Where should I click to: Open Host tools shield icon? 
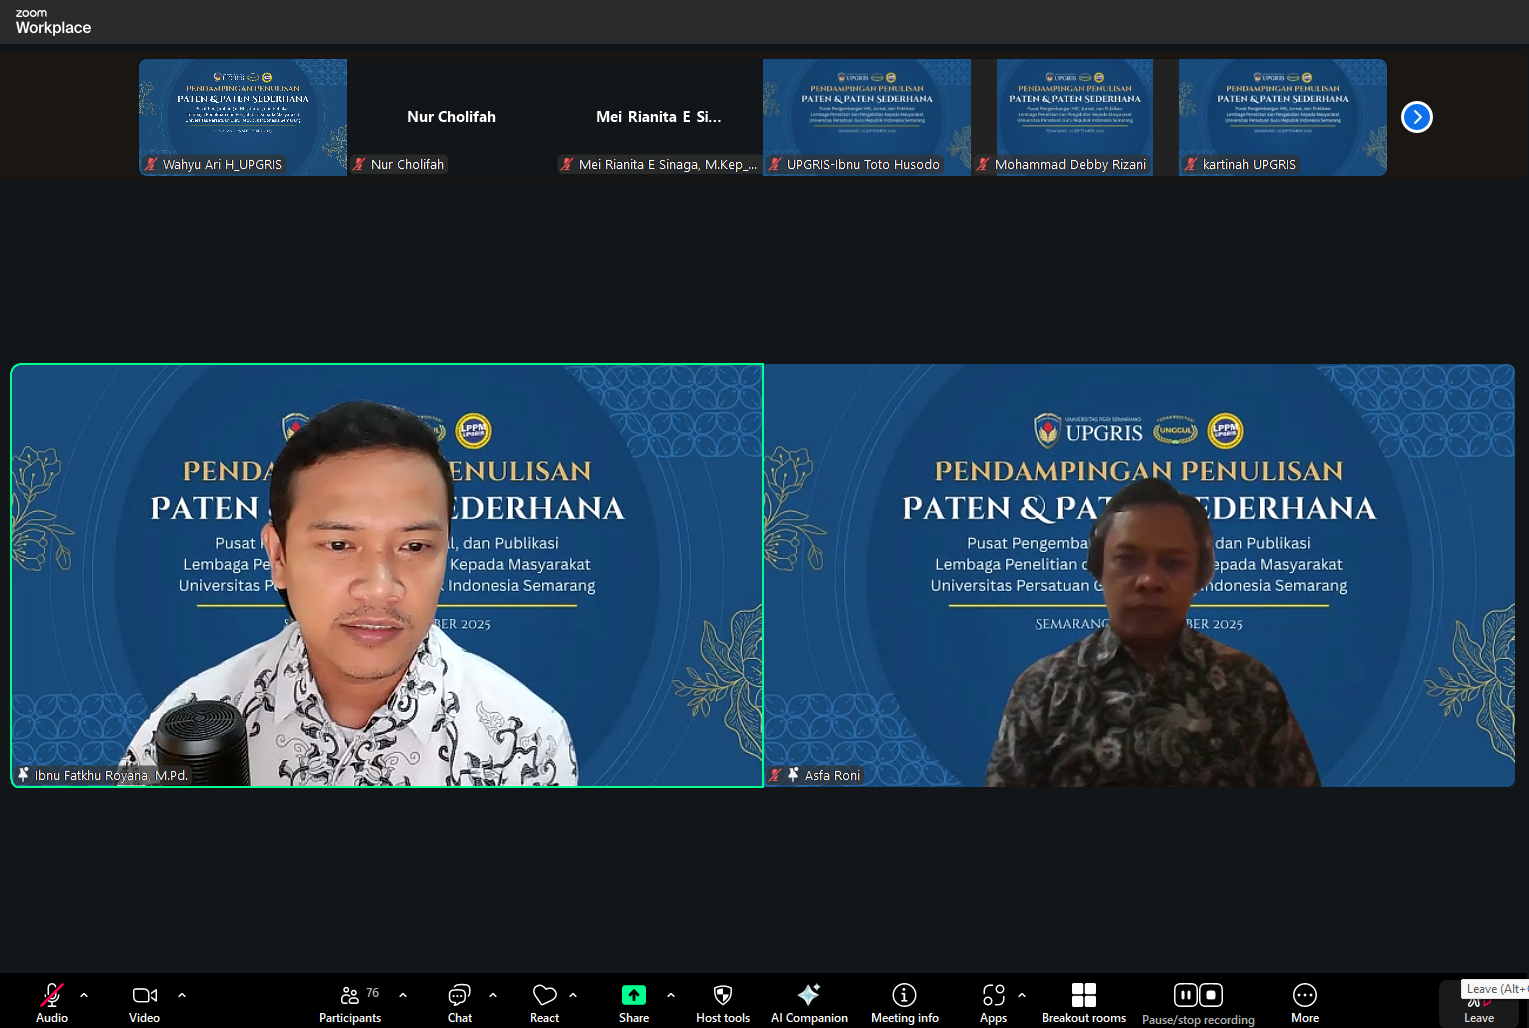722,1003
